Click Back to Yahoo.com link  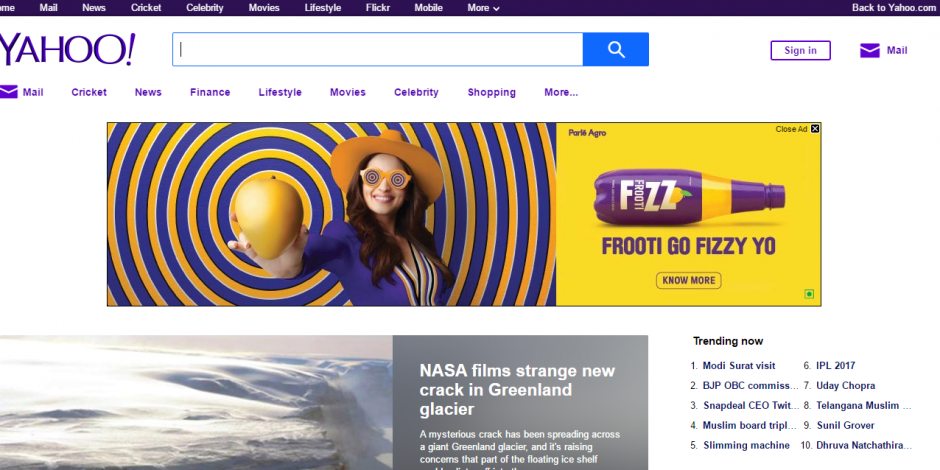894,8
